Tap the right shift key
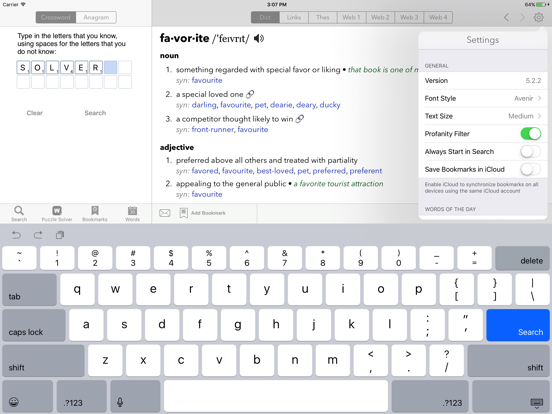 508,360
